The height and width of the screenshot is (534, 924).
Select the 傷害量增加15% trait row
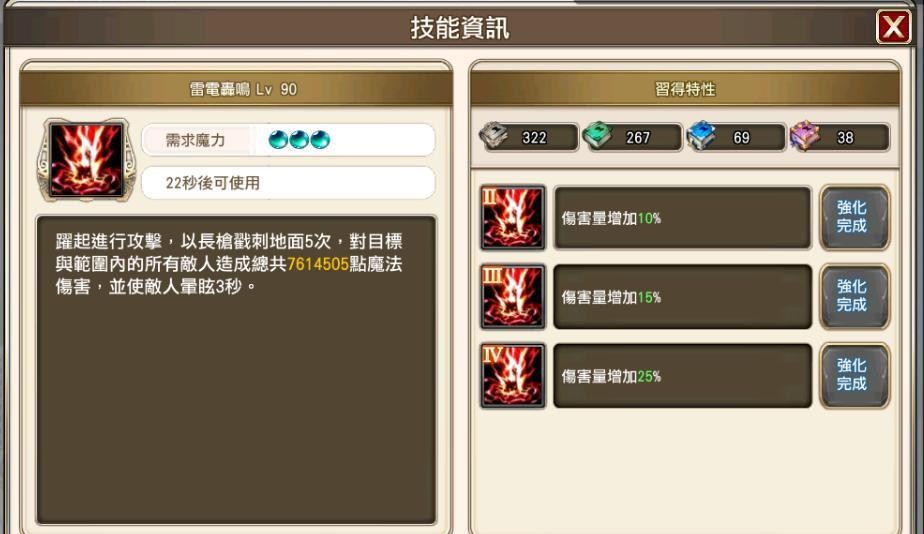point(682,296)
